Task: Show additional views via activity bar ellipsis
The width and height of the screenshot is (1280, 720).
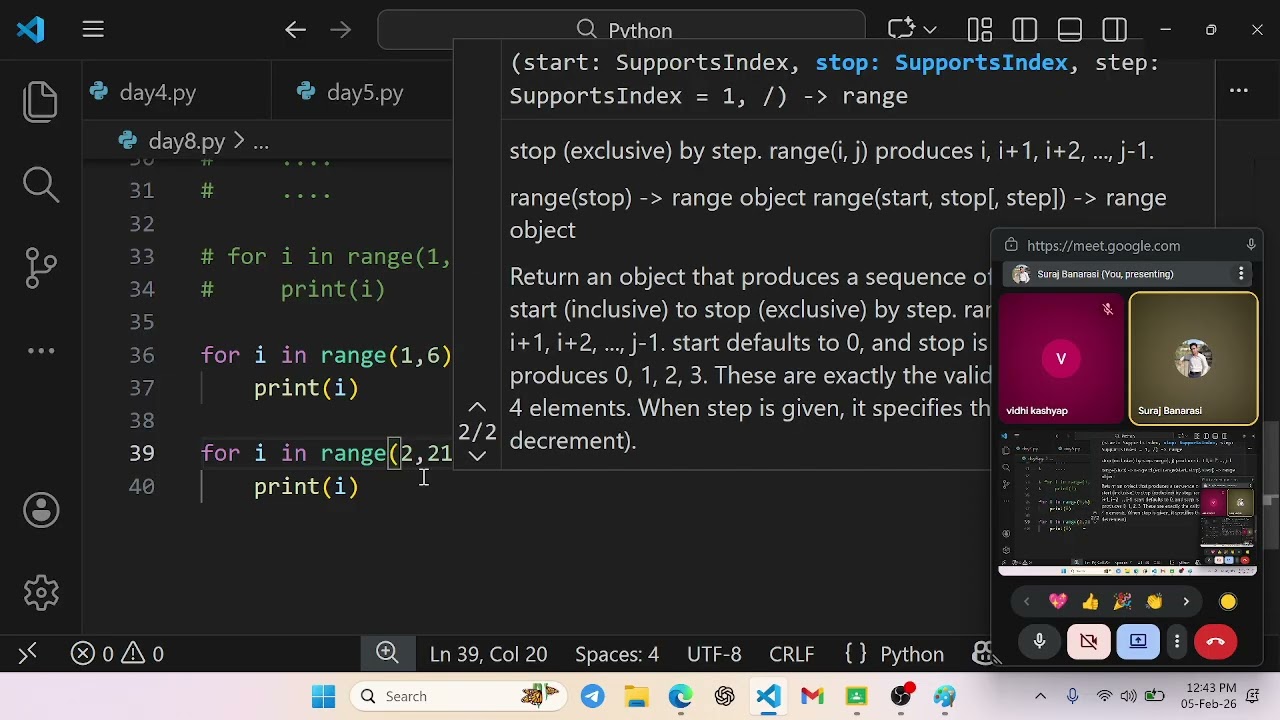Action: tap(41, 351)
